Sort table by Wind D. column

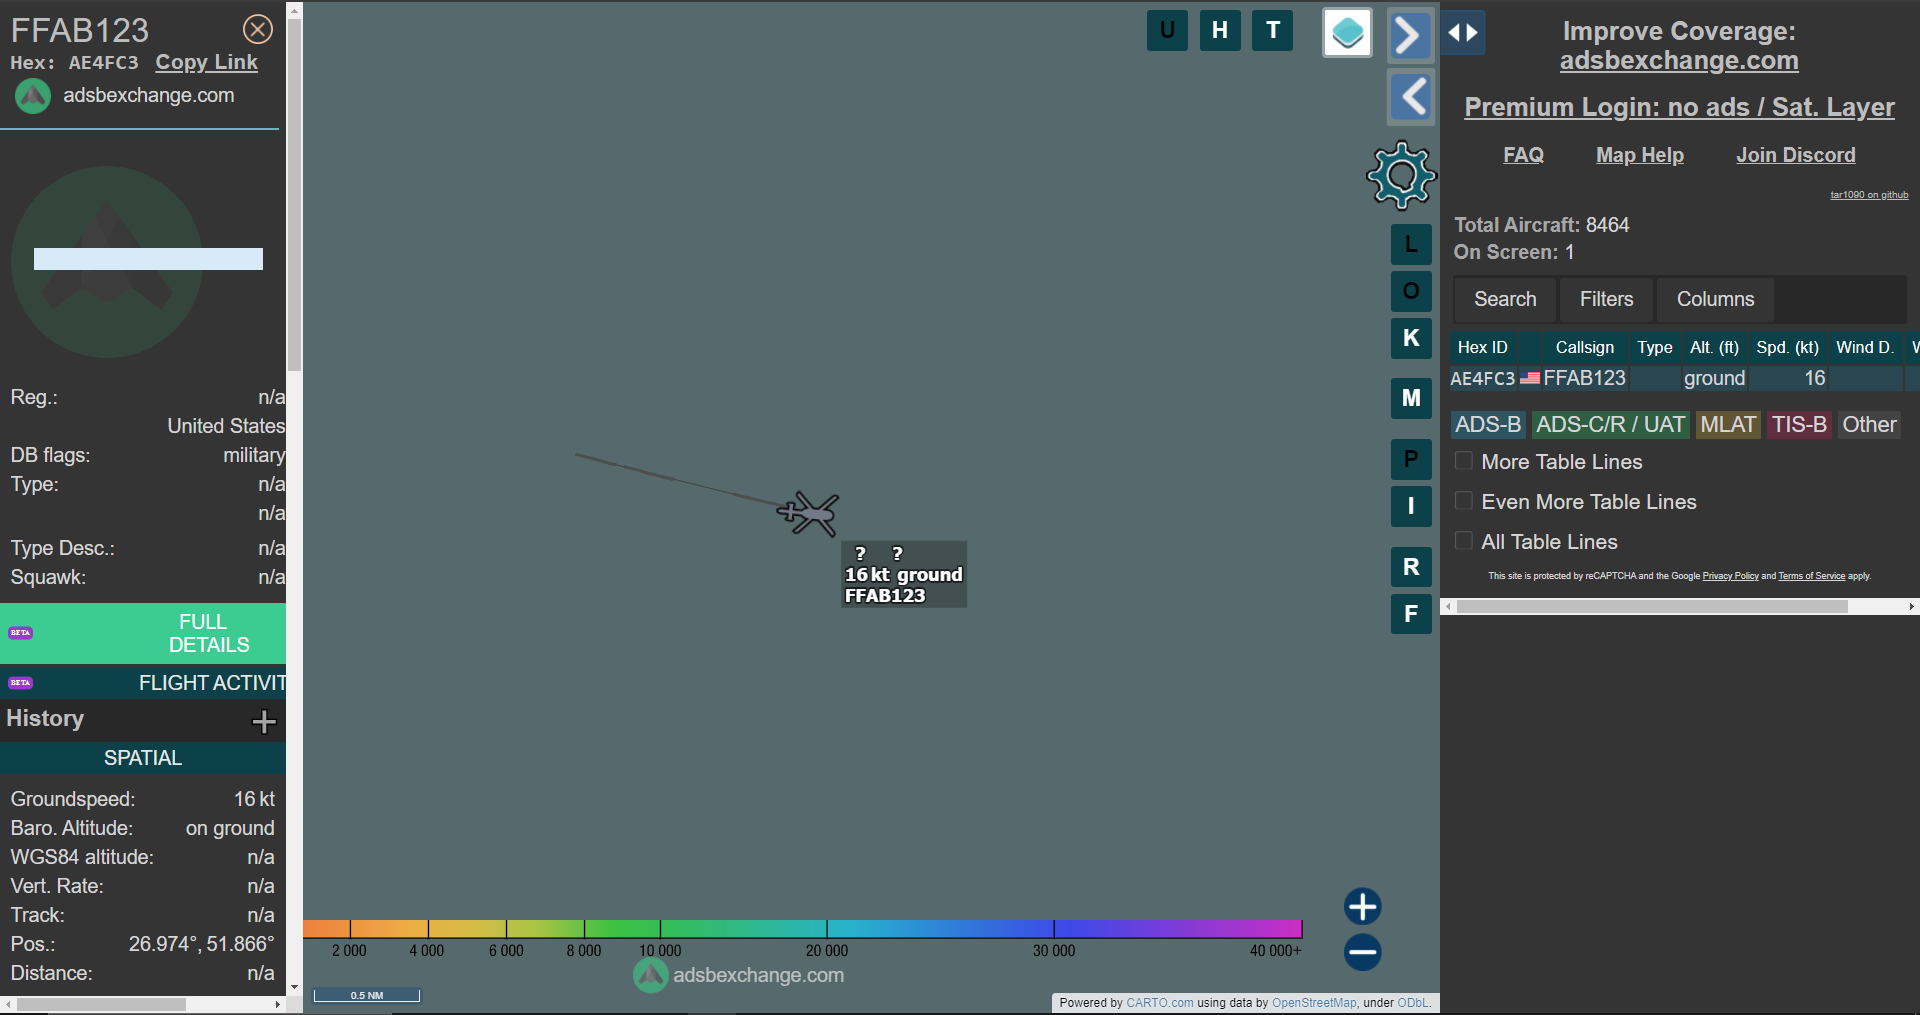click(1865, 347)
